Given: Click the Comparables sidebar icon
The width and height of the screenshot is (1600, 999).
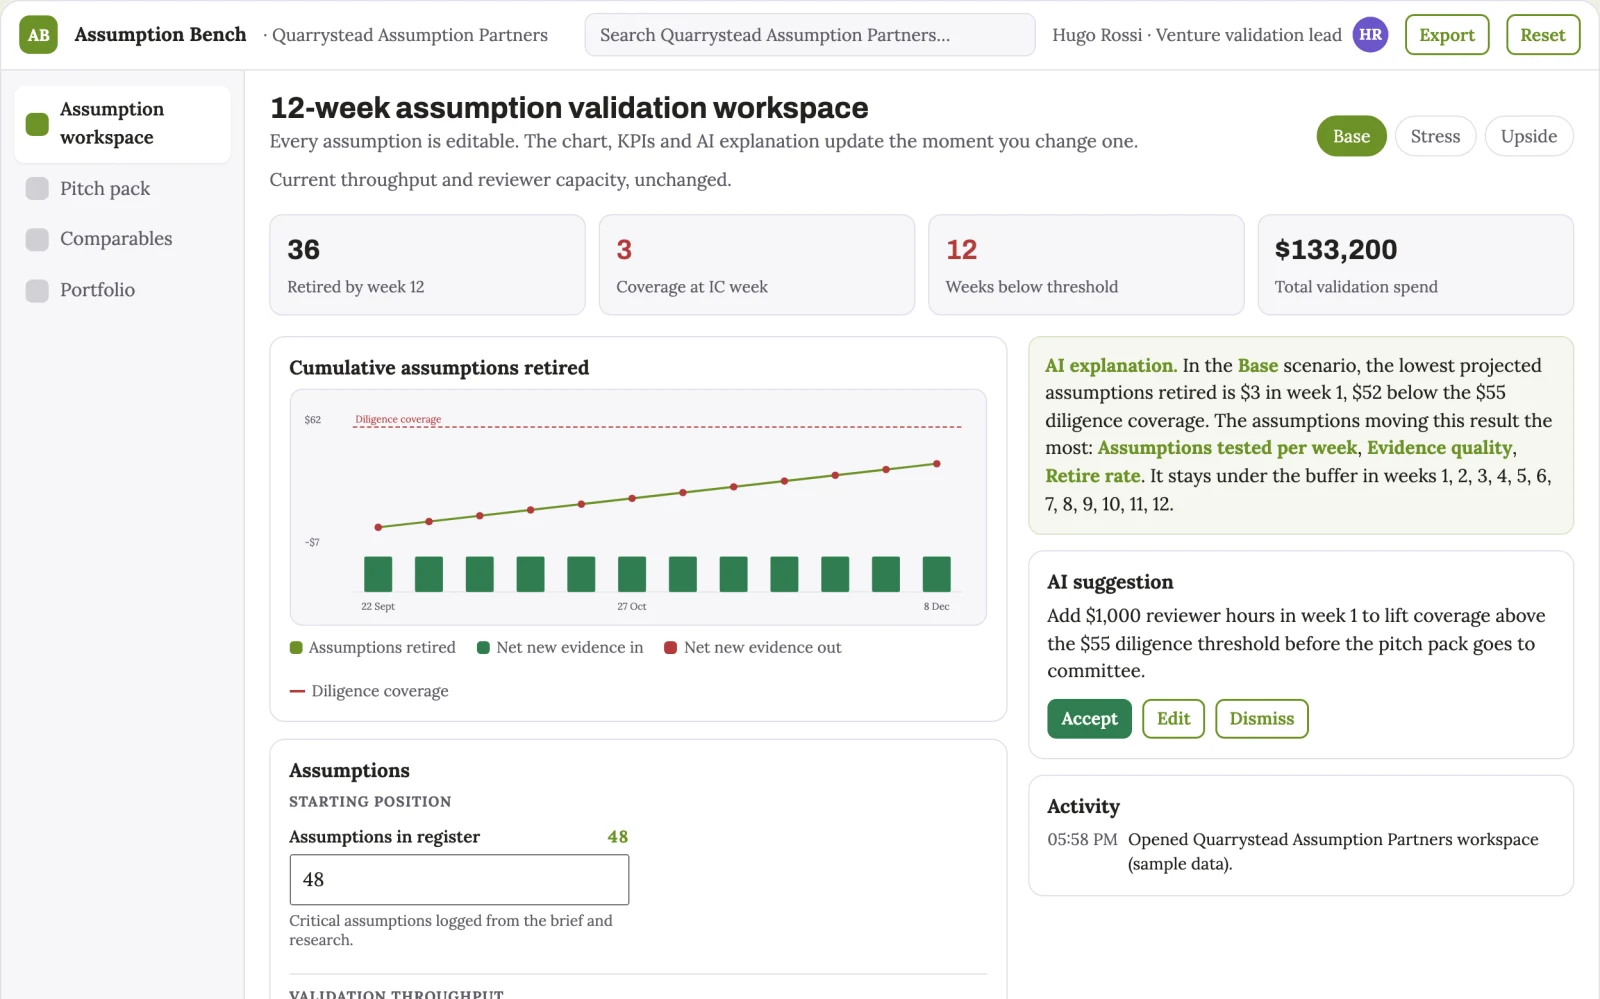Looking at the screenshot, I should pyautogui.click(x=37, y=239).
